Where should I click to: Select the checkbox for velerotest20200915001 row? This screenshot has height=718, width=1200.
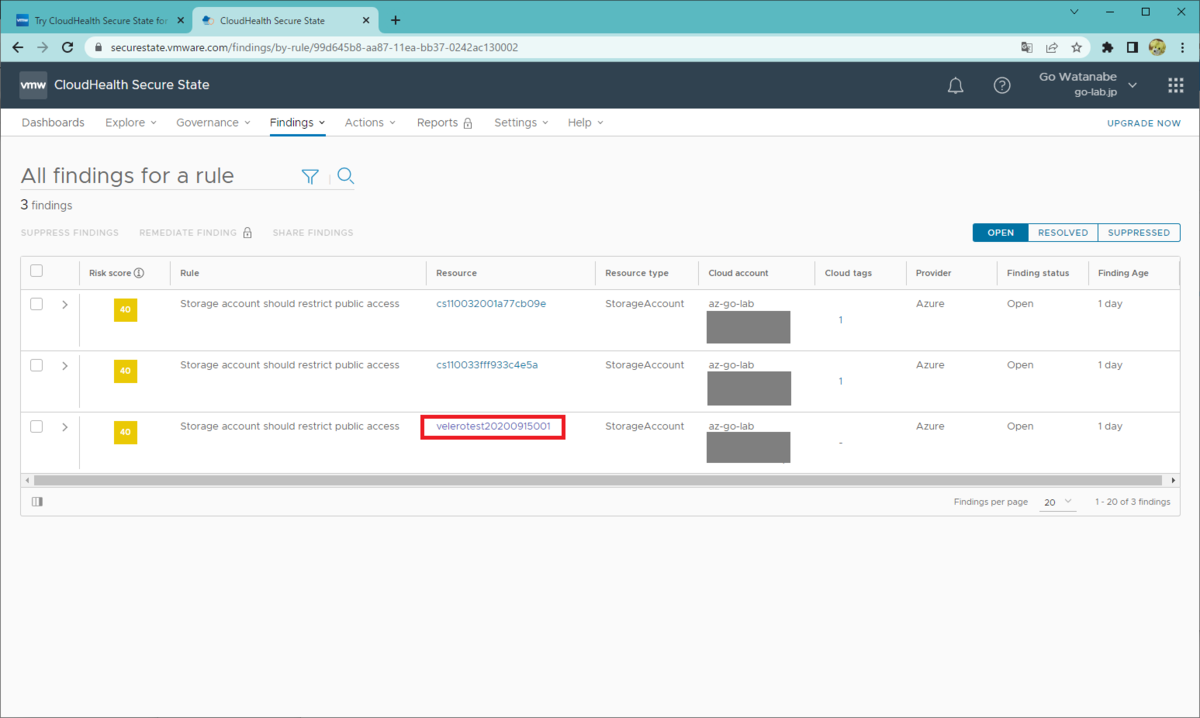(37, 426)
